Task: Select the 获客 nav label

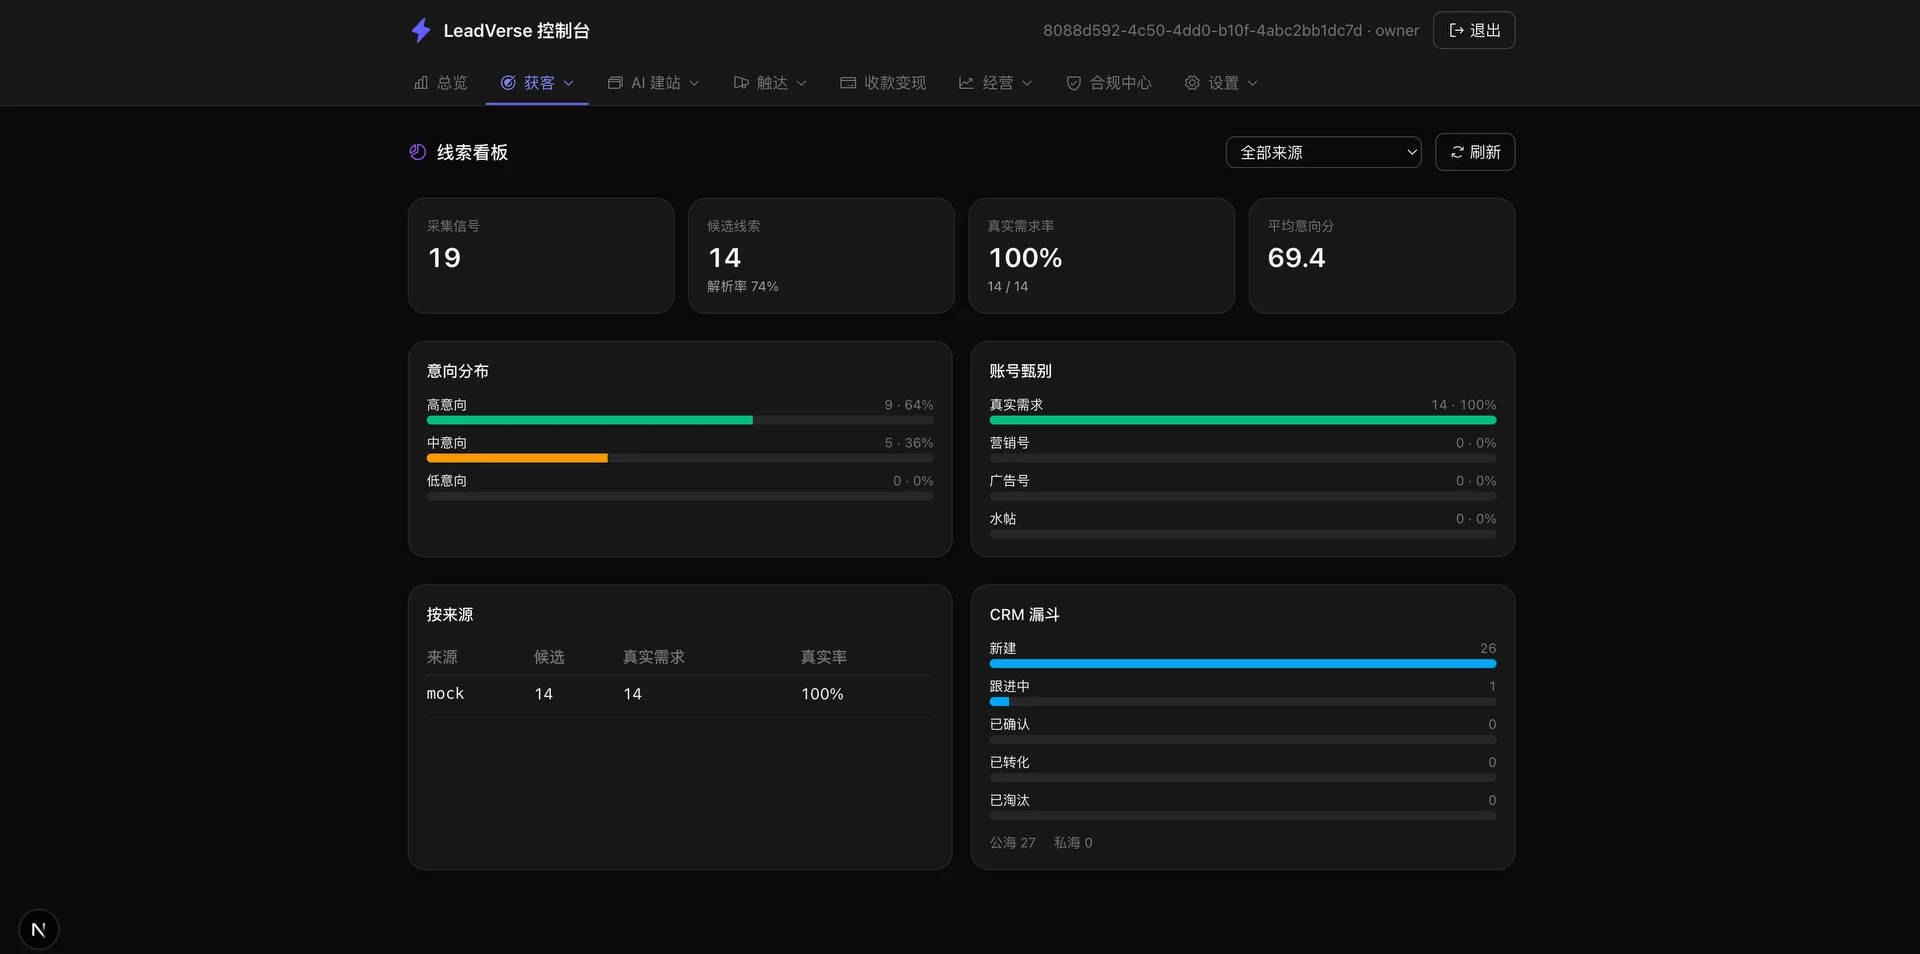Action: click(x=539, y=83)
